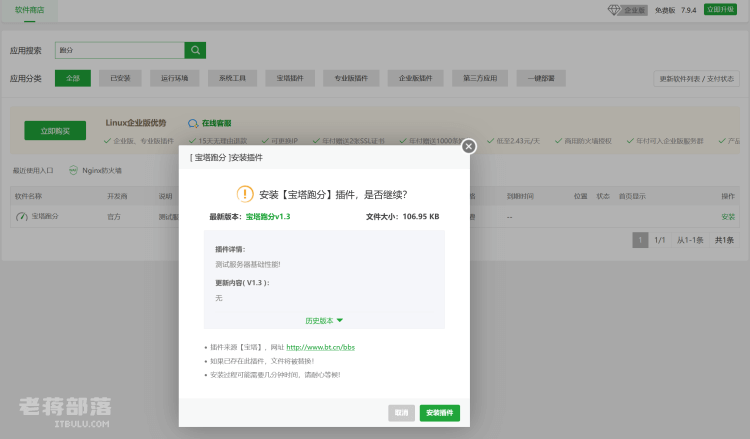
Task: Expand the 历史版本 dropdown
Action: 324,321
